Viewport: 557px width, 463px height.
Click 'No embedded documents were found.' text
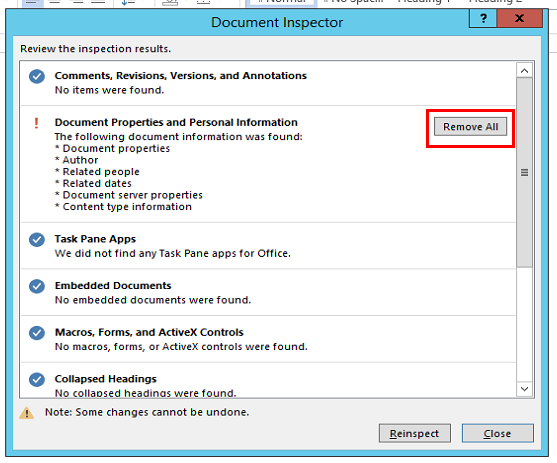[153, 300]
